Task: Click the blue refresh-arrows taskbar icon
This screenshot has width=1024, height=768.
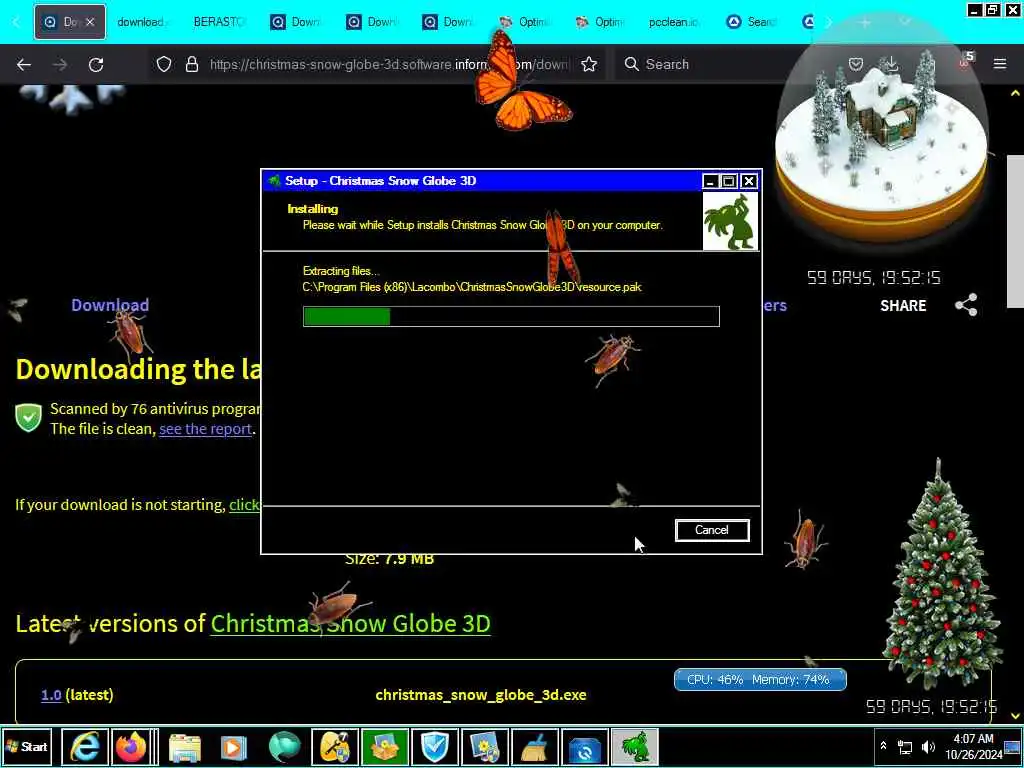Action: (x=585, y=746)
